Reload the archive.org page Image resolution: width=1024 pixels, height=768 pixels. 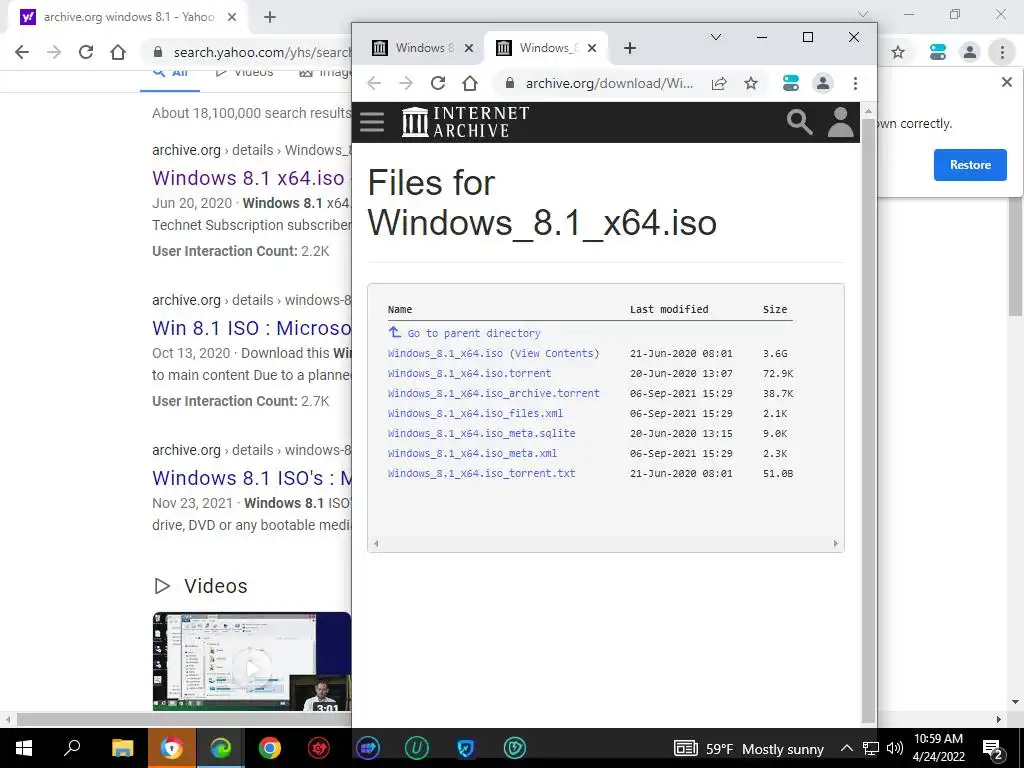(x=438, y=83)
